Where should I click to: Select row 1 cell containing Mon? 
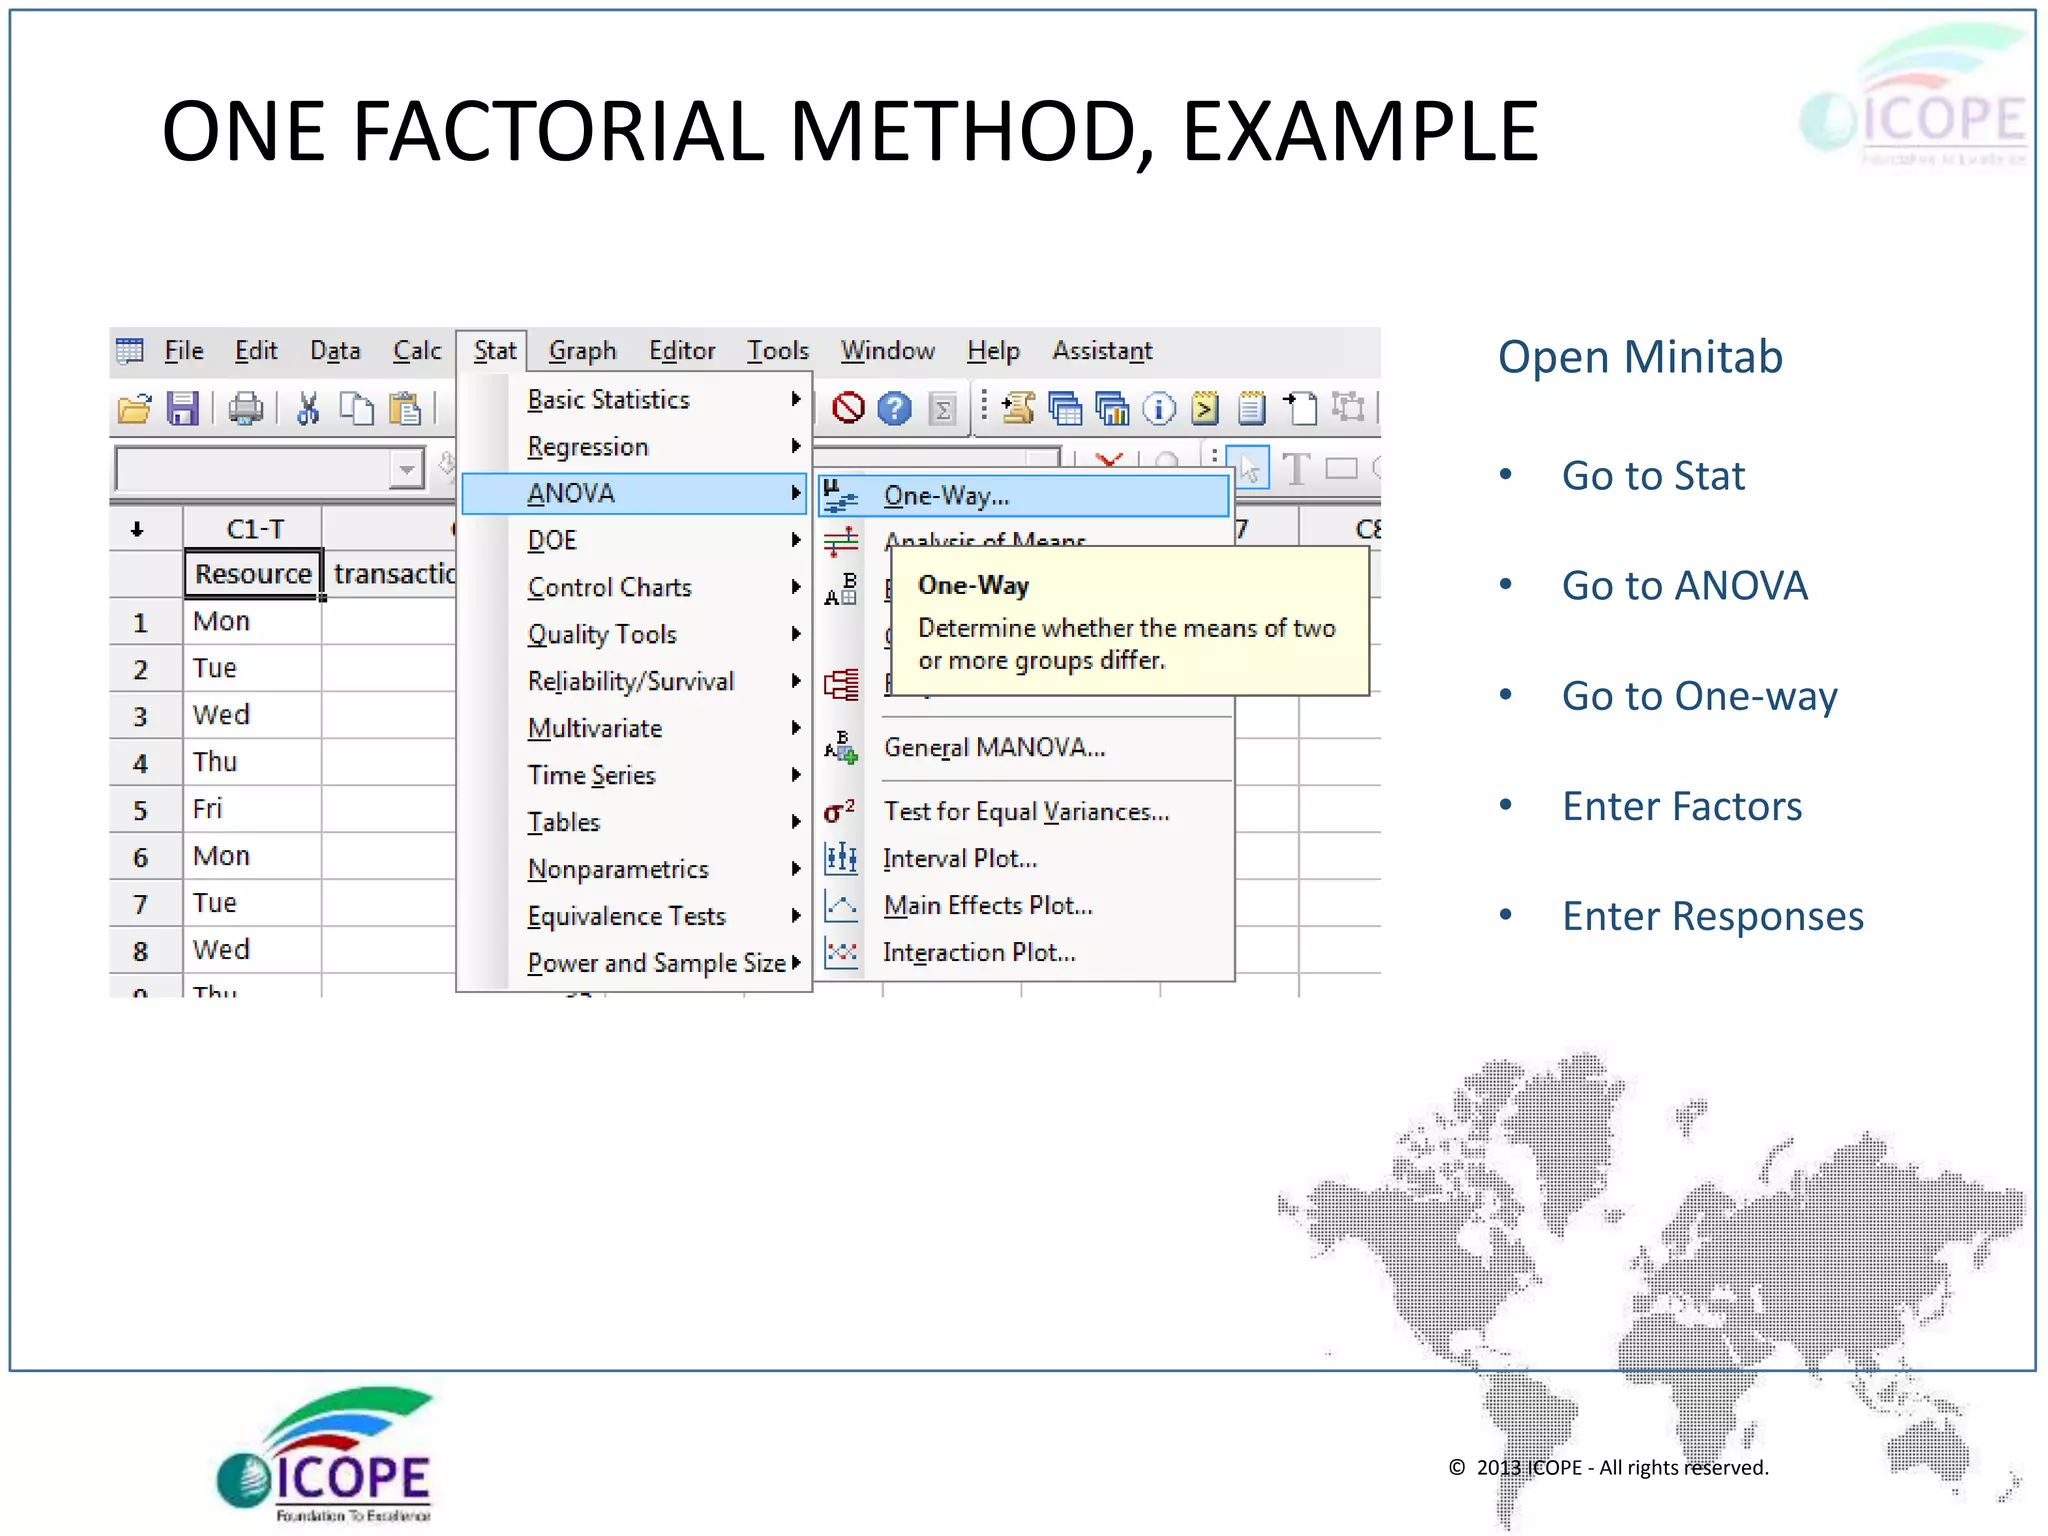point(253,621)
